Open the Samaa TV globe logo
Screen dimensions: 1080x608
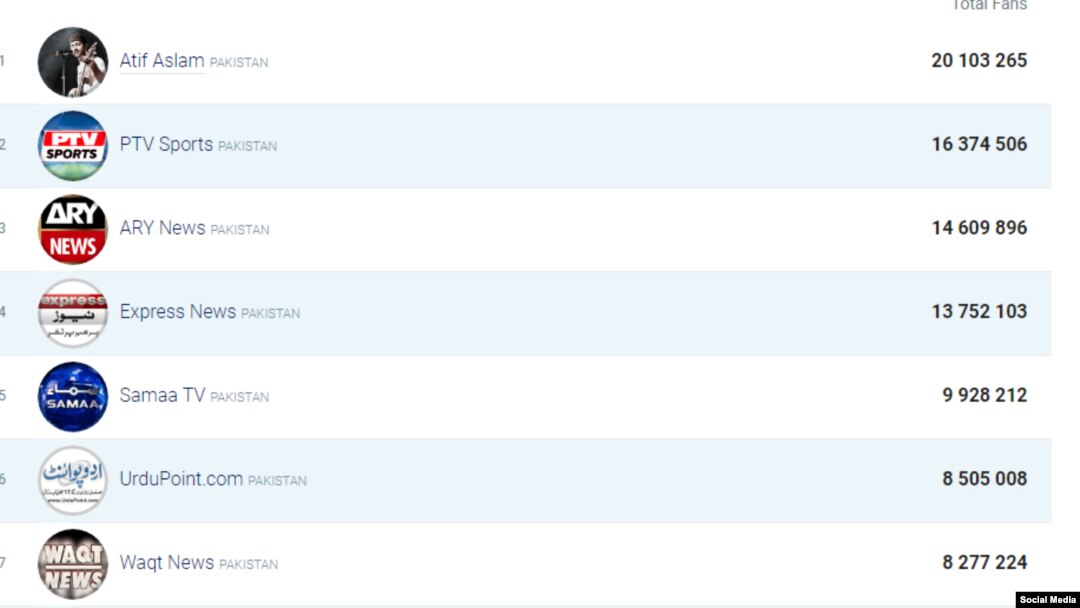coord(72,397)
